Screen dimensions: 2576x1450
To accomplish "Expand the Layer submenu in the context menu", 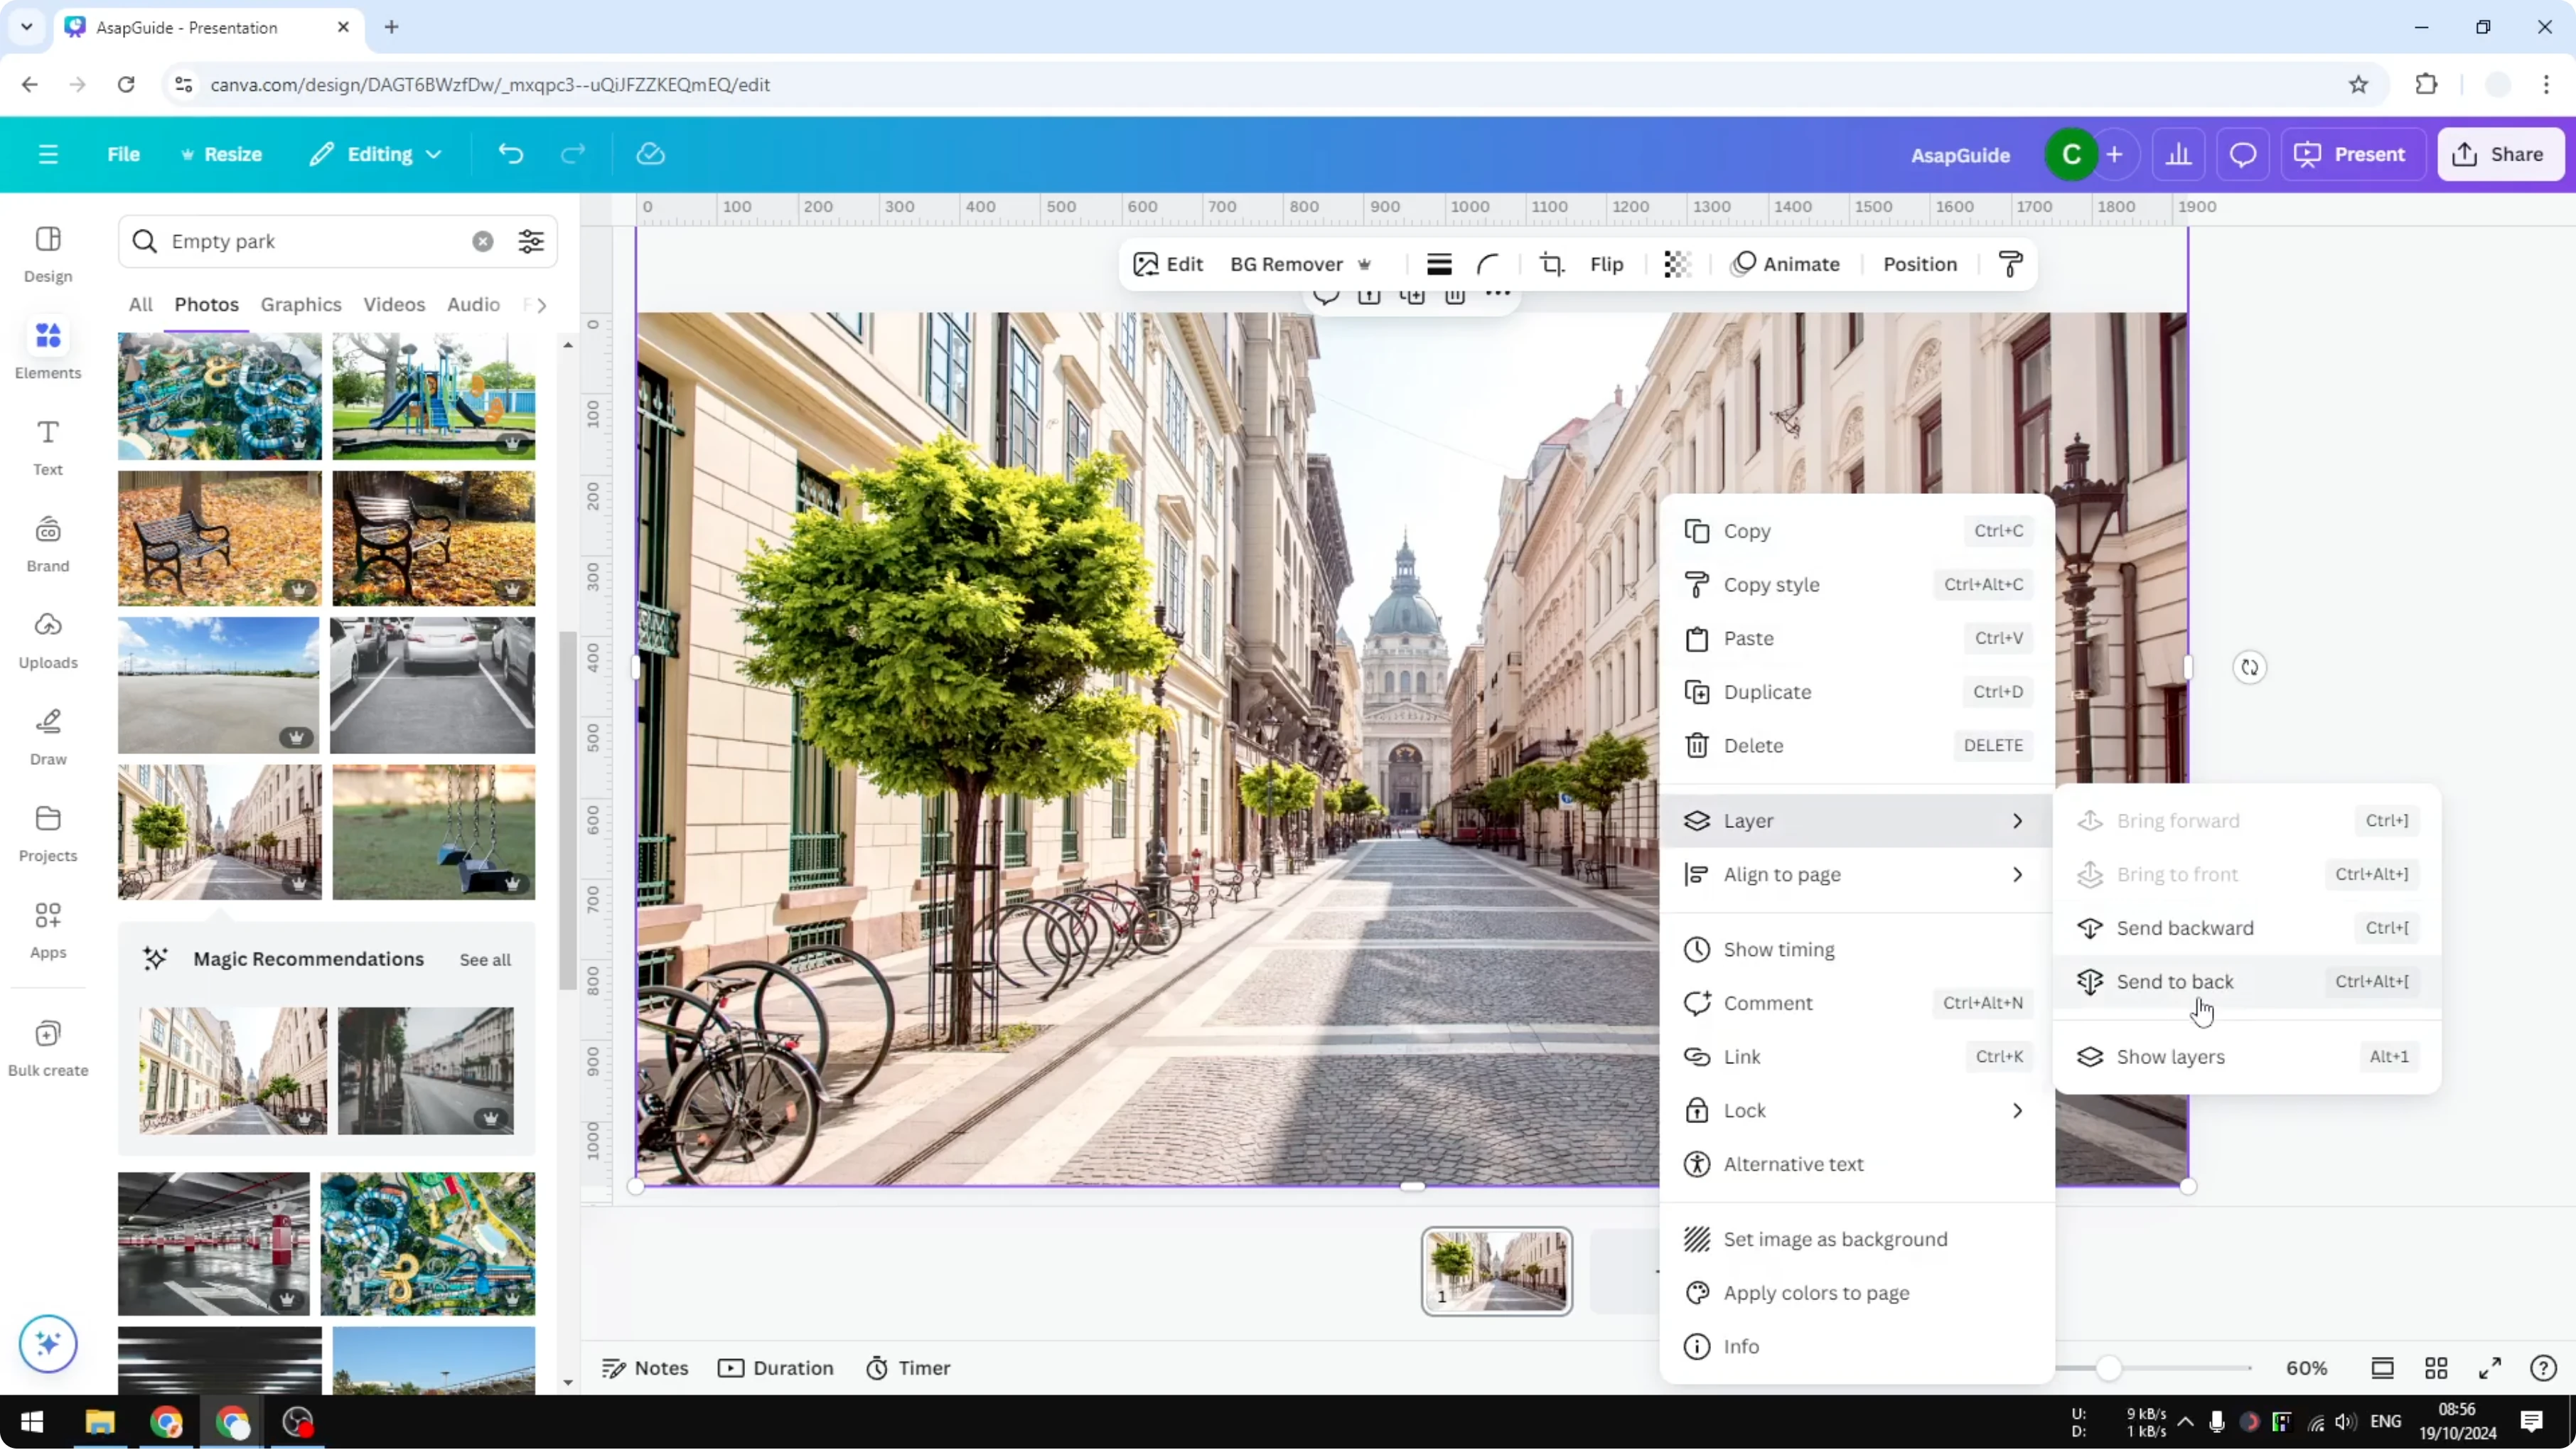I will pos(2017,820).
